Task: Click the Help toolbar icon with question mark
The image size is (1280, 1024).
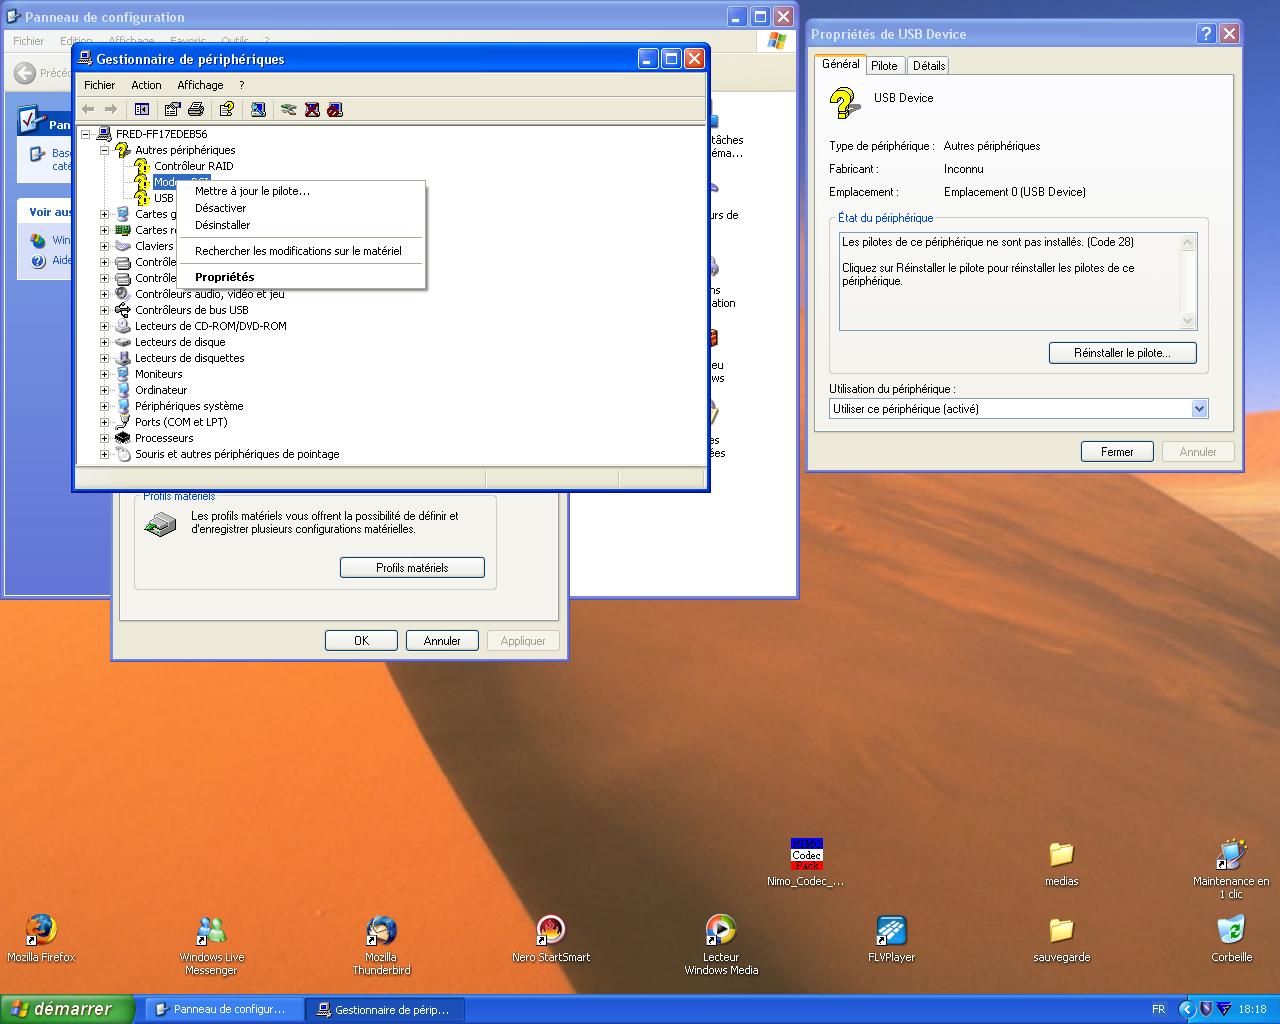Action: tap(227, 109)
